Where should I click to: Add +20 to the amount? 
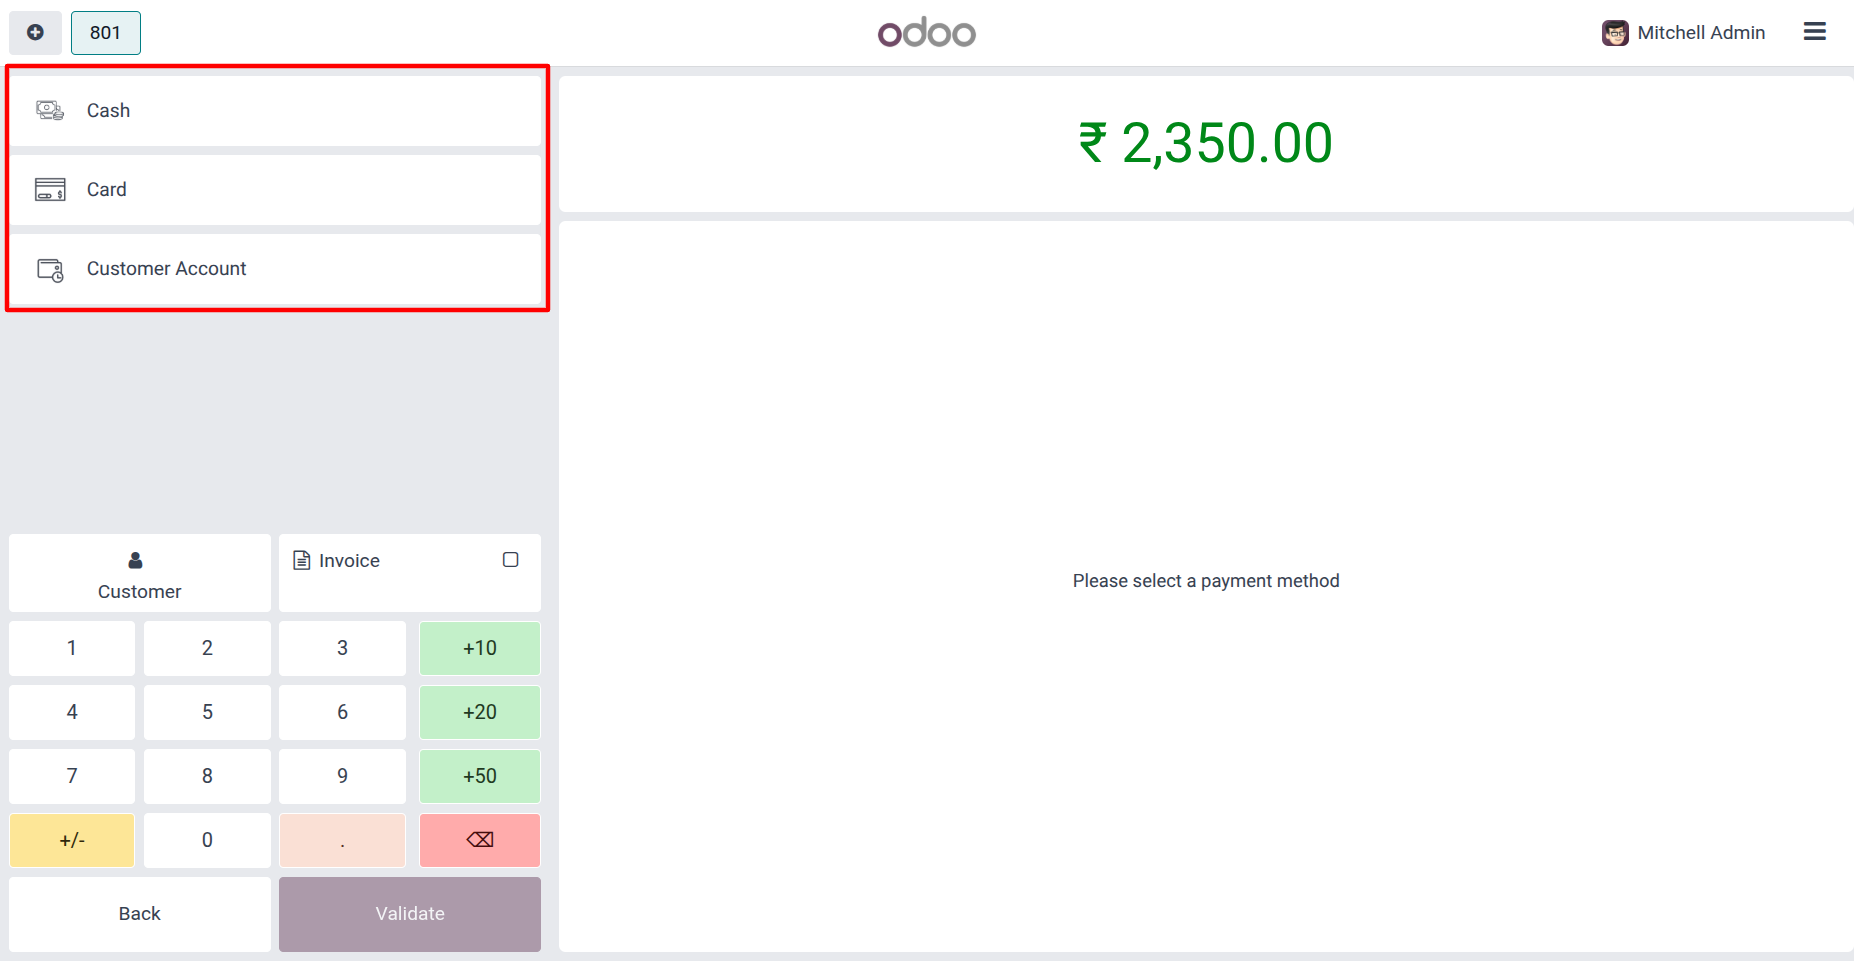(x=480, y=712)
